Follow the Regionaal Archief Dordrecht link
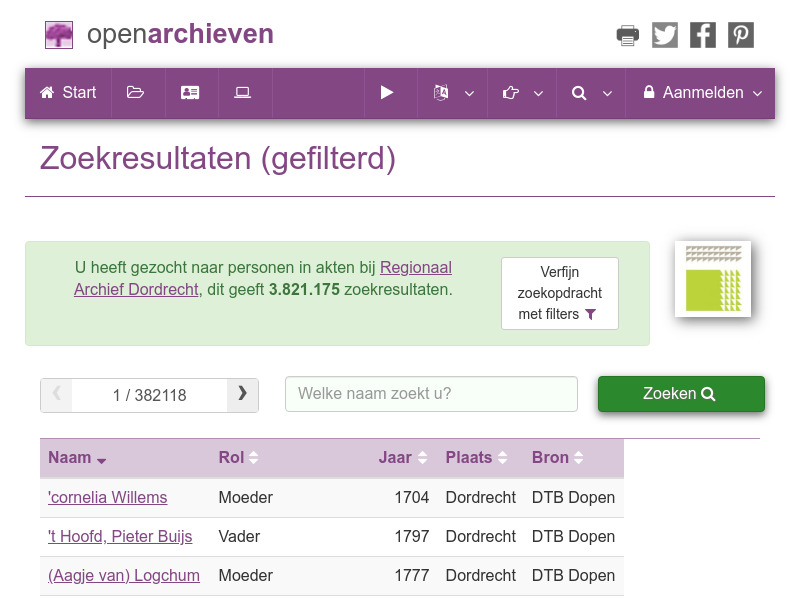Image resolution: width=800 pixels, height=600 pixels. [416, 267]
